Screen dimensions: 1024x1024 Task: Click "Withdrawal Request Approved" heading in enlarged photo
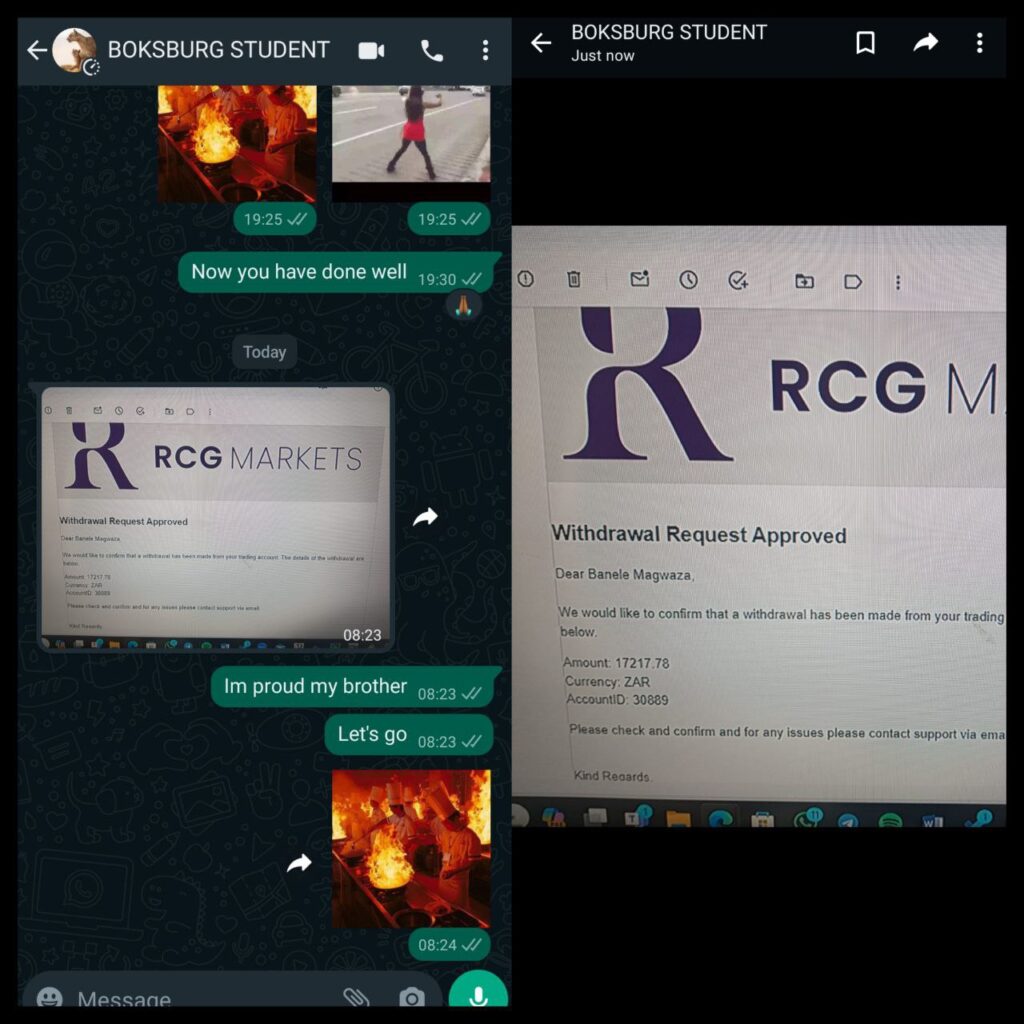(x=699, y=534)
